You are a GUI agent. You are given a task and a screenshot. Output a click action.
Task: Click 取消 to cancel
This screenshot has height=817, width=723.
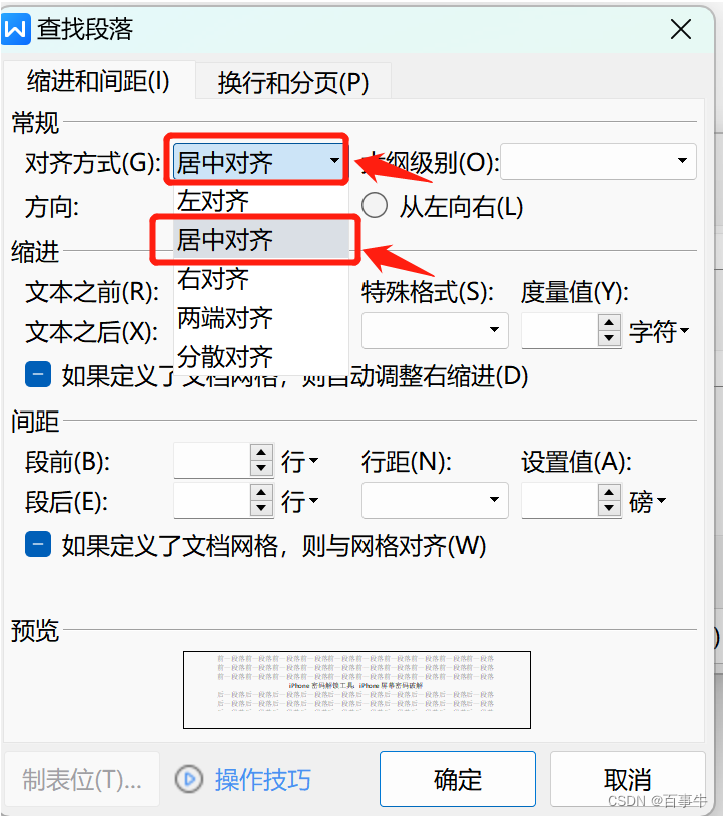pos(628,779)
